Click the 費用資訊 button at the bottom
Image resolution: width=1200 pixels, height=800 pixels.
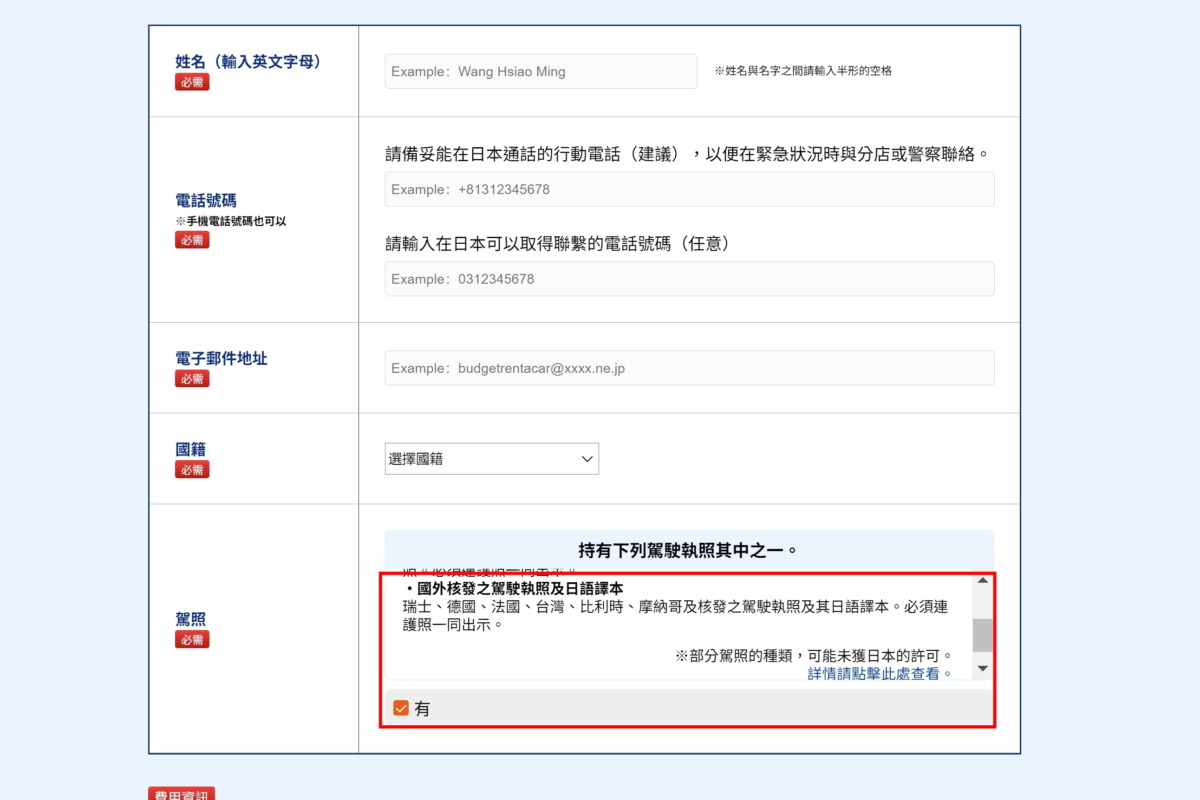[x=181, y=795]
